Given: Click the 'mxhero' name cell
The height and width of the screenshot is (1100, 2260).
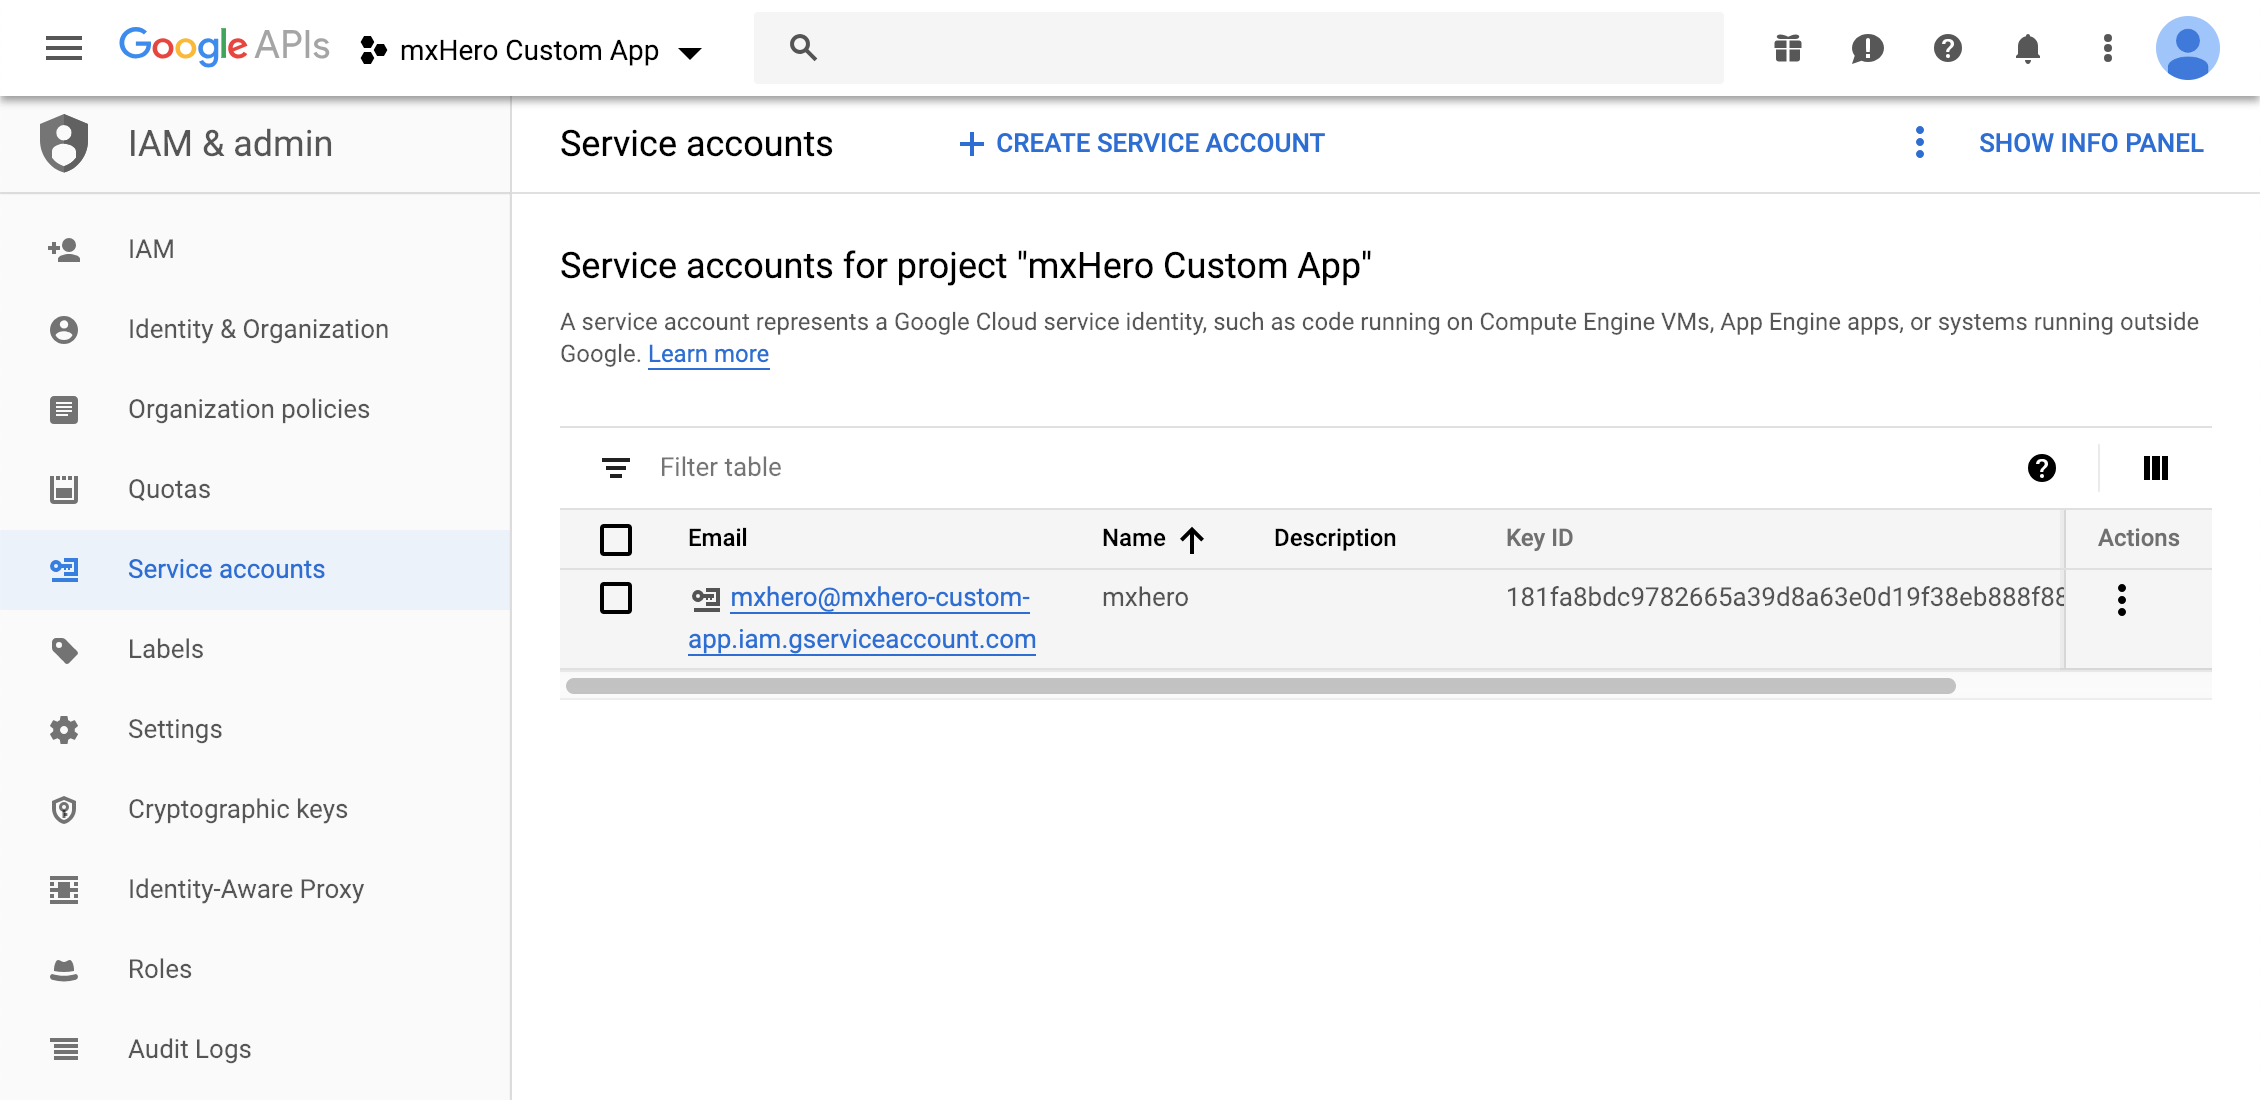Looking at the screenshot, I should click(x=1145, y=597).
